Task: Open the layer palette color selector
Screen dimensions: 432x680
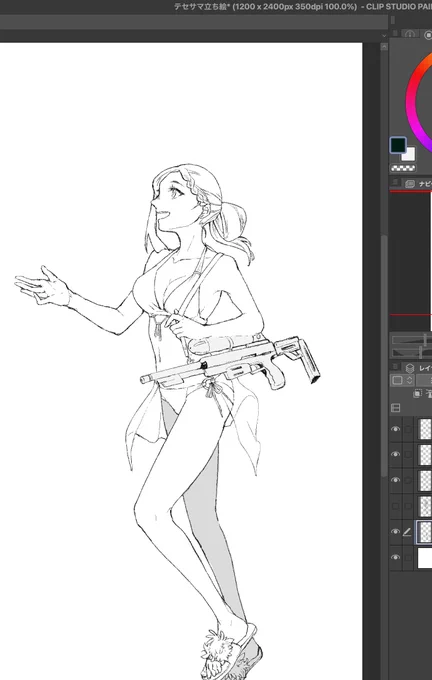Action: point(397,380)
